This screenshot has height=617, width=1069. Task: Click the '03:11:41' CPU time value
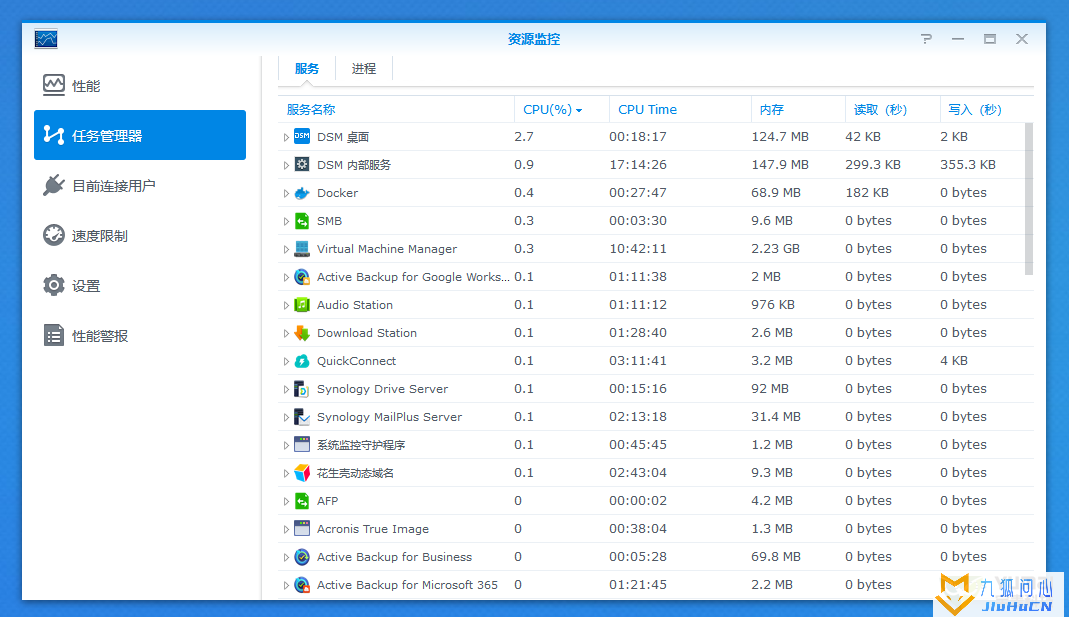(638, 361)
